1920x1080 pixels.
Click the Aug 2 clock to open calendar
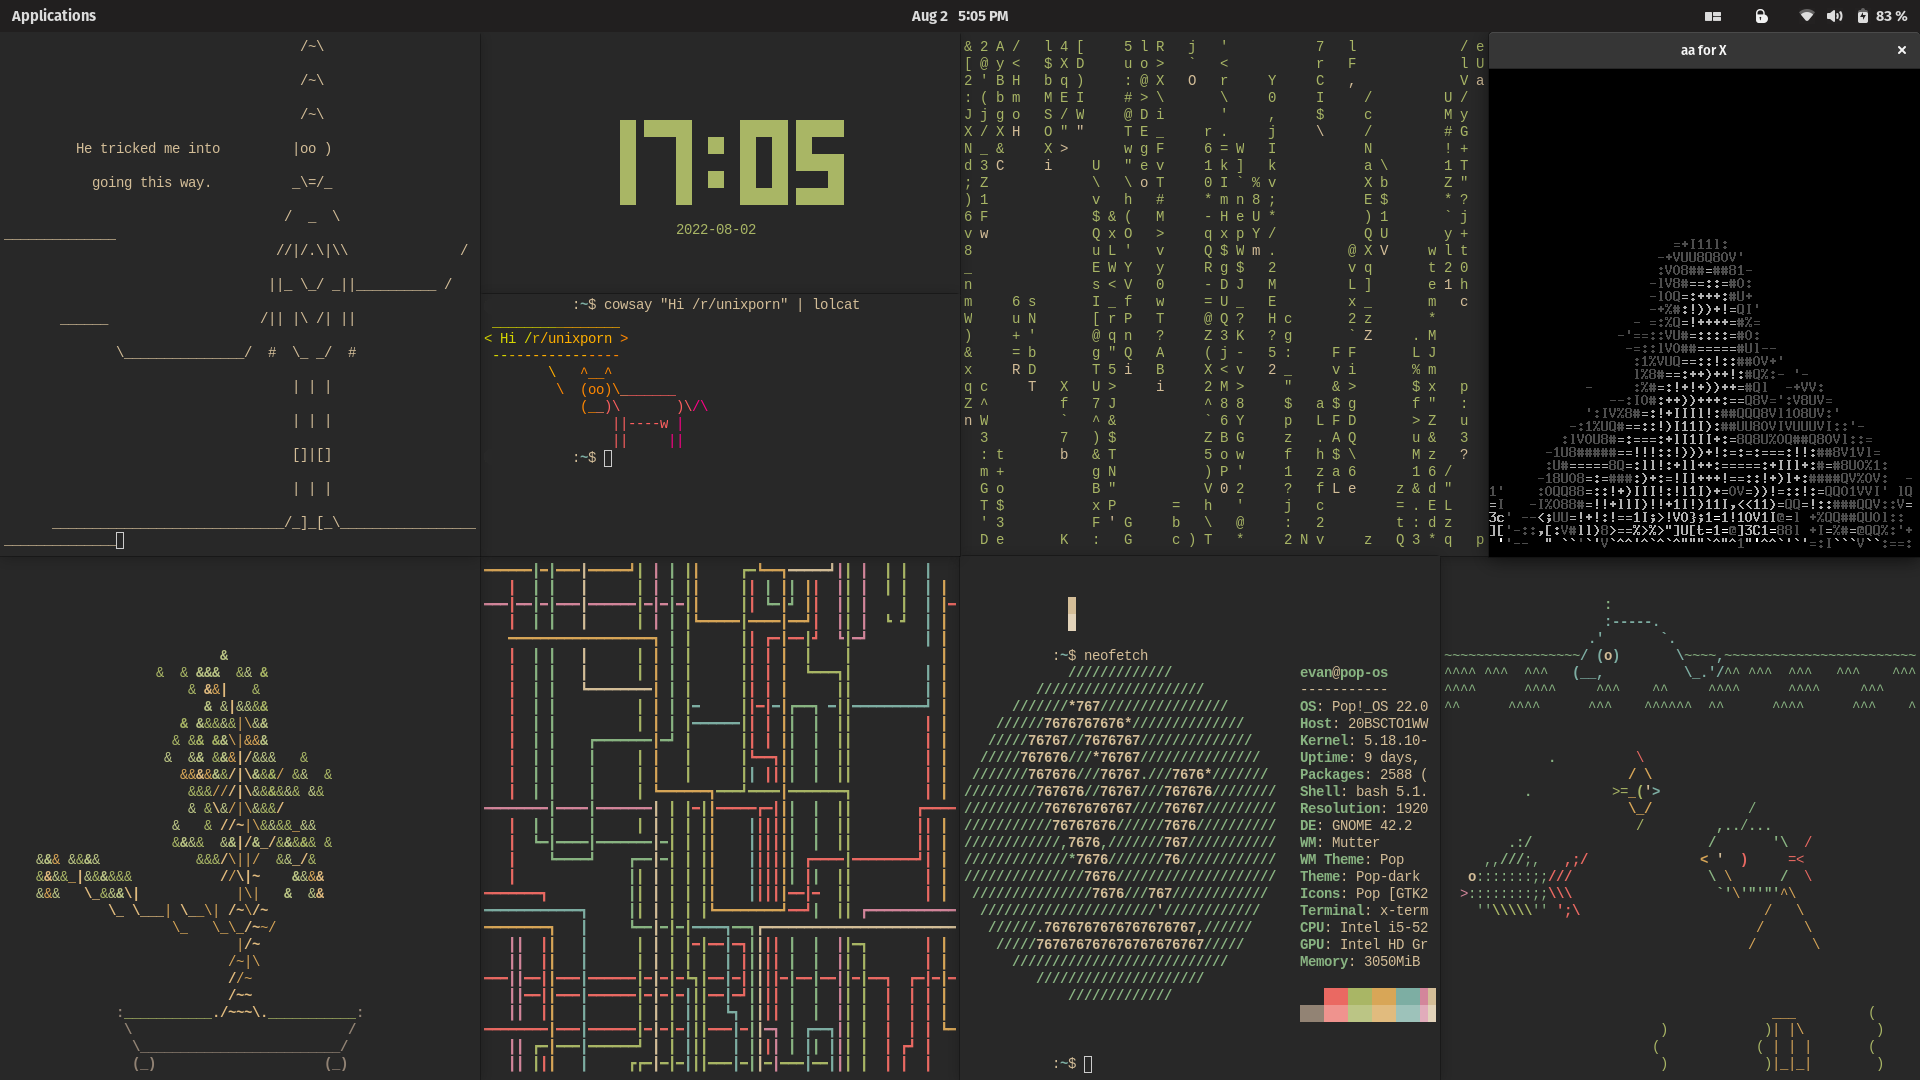coord(958,15)
